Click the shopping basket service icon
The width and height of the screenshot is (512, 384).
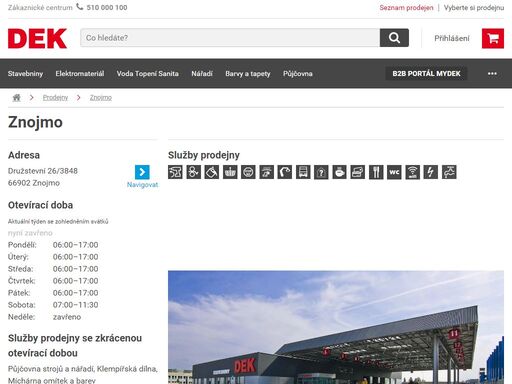click(230, 172)
